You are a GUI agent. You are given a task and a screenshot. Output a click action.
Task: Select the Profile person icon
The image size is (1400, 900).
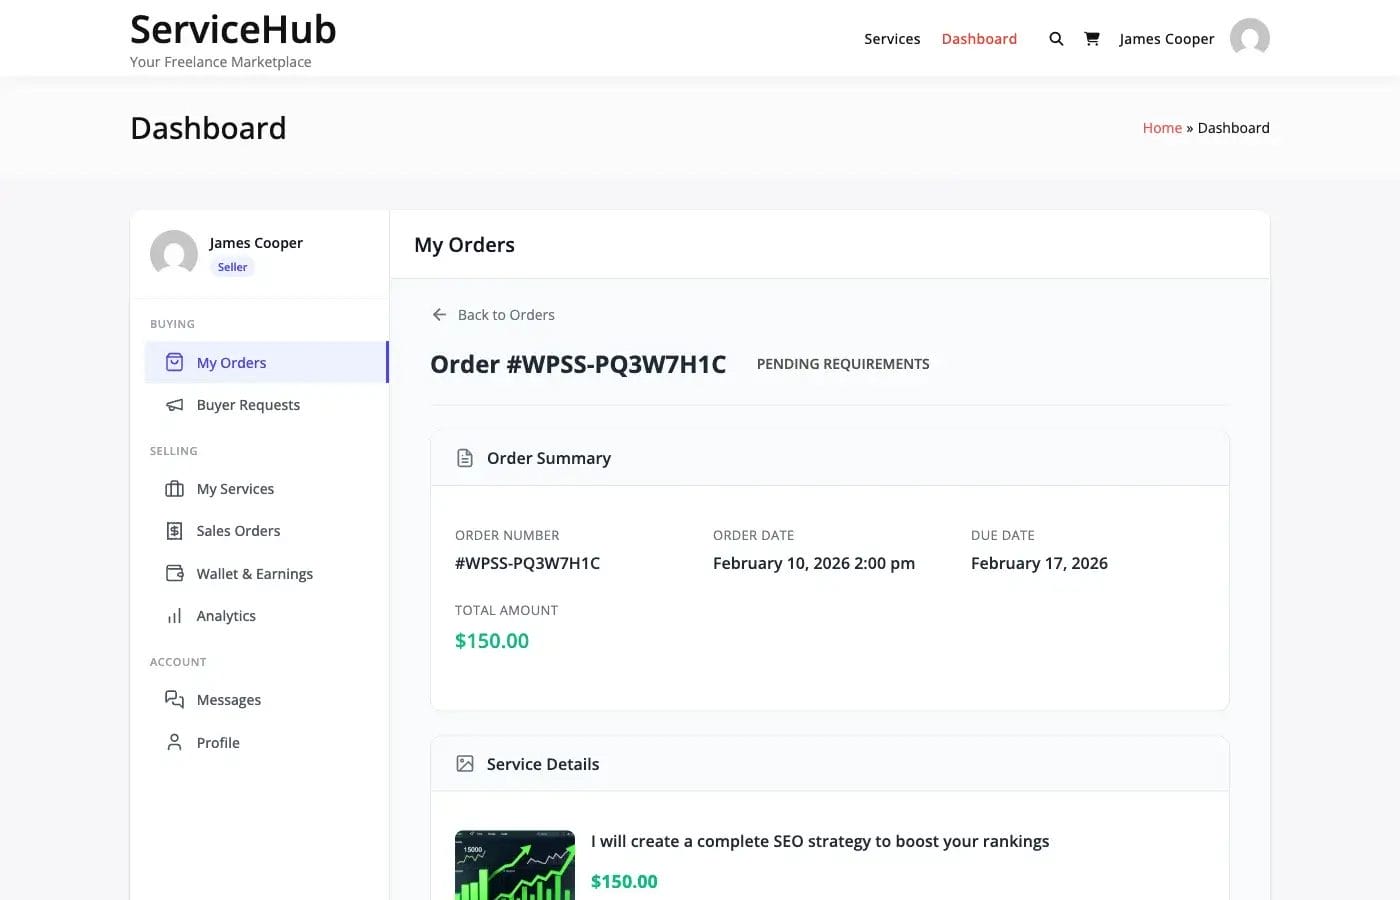pos(175,742)
